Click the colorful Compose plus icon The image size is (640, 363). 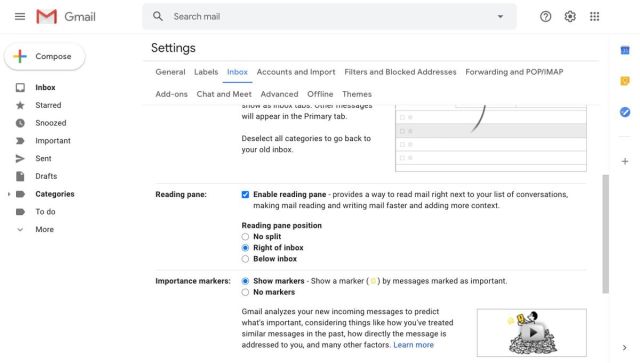point(20,56)
